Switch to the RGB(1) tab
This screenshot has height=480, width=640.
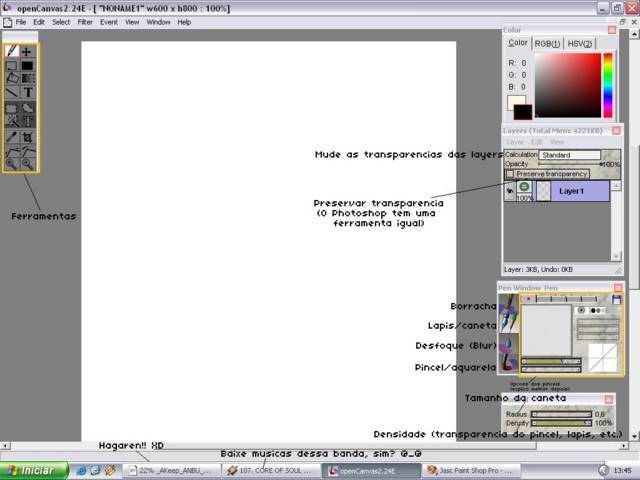[x=547, y=44]
